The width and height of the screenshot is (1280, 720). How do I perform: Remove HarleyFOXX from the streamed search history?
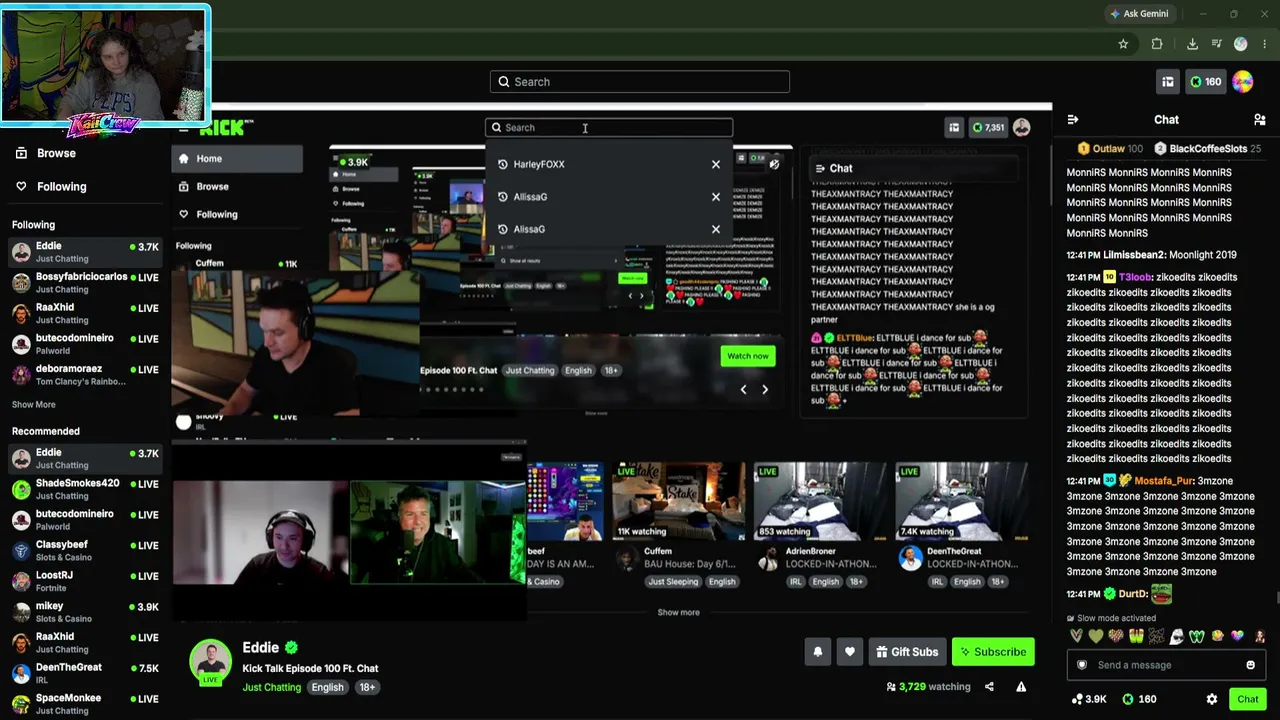[716, 164]
